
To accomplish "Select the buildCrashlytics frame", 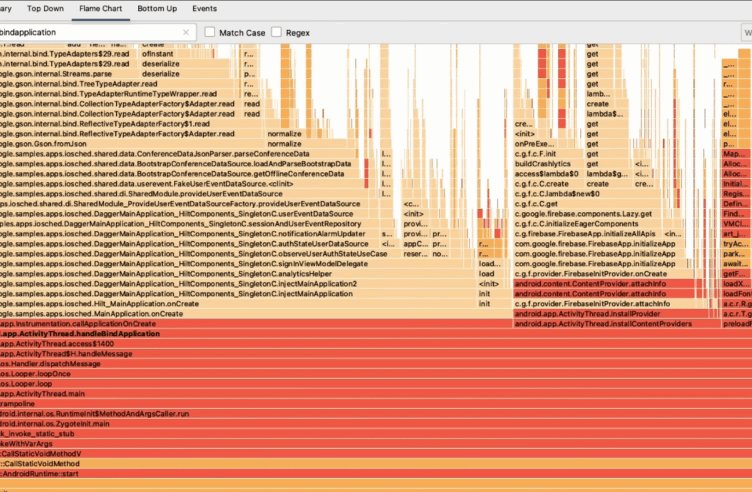I will [549, 164].
